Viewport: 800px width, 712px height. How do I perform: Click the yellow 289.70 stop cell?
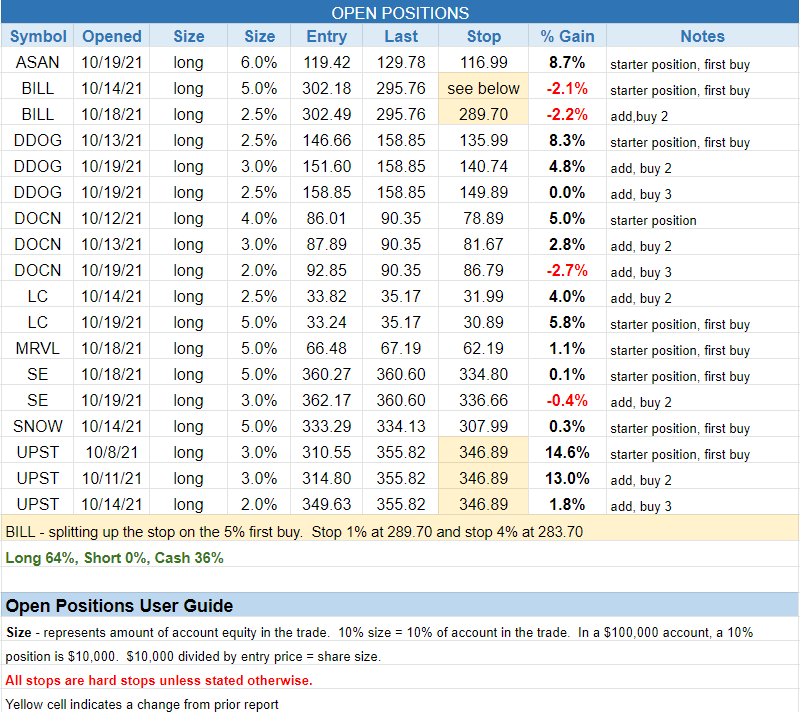484,114
